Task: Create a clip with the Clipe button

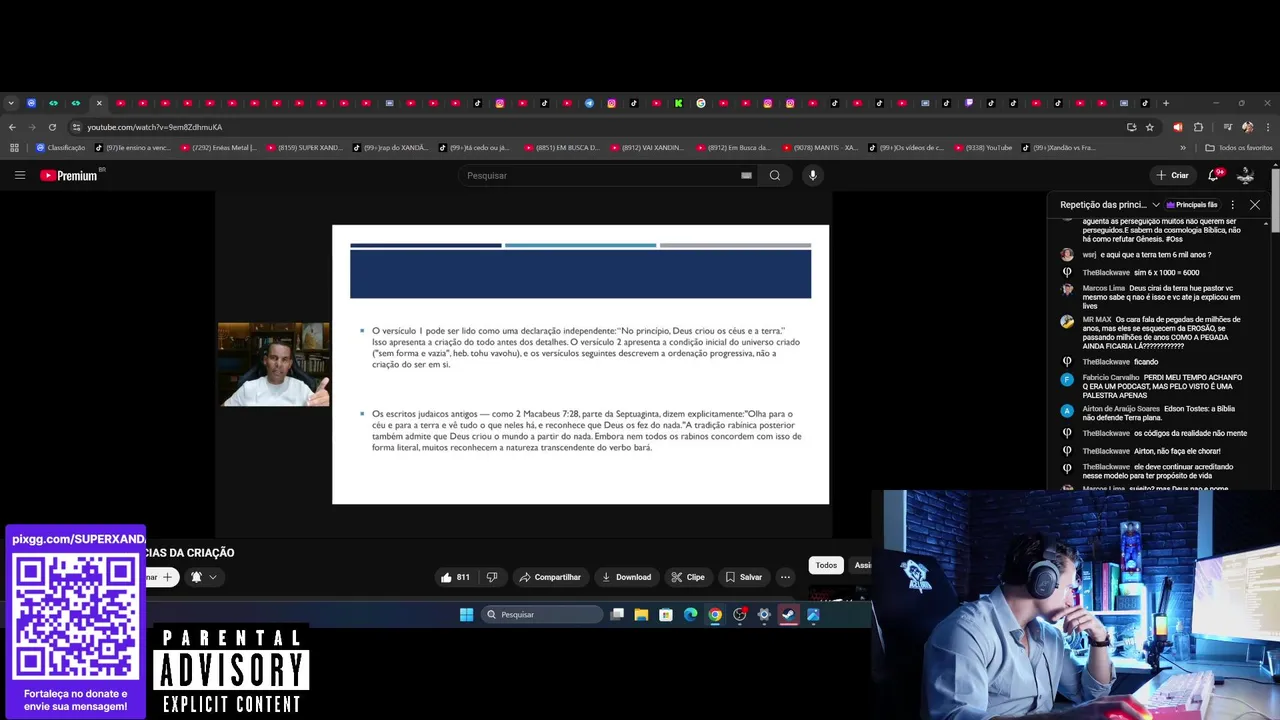Action: [688, 577]
